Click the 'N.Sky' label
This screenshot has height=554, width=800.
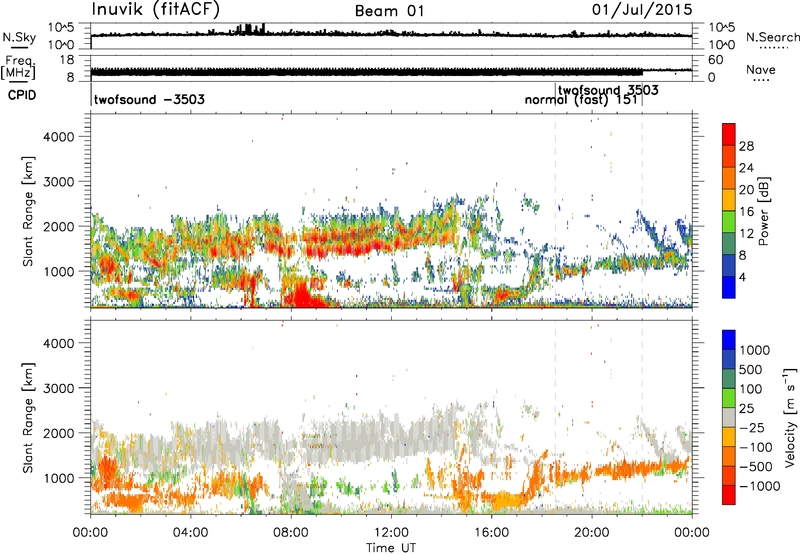(19, 37)
